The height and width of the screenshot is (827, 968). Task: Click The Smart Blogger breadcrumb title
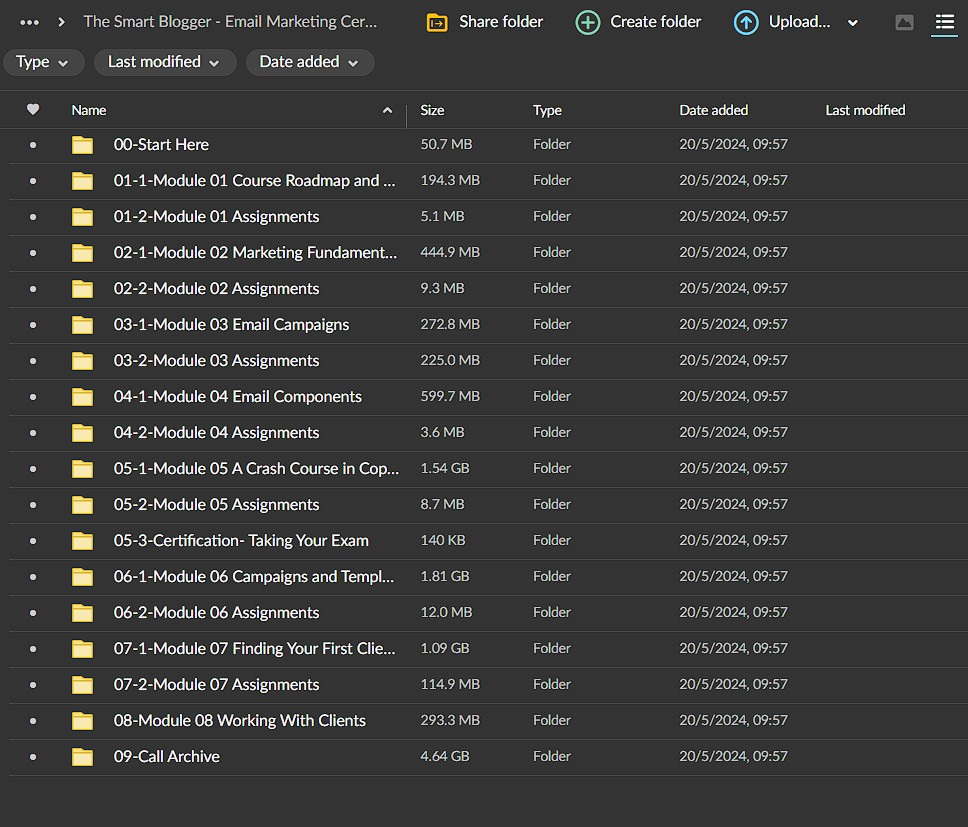[x=230, y=21]
